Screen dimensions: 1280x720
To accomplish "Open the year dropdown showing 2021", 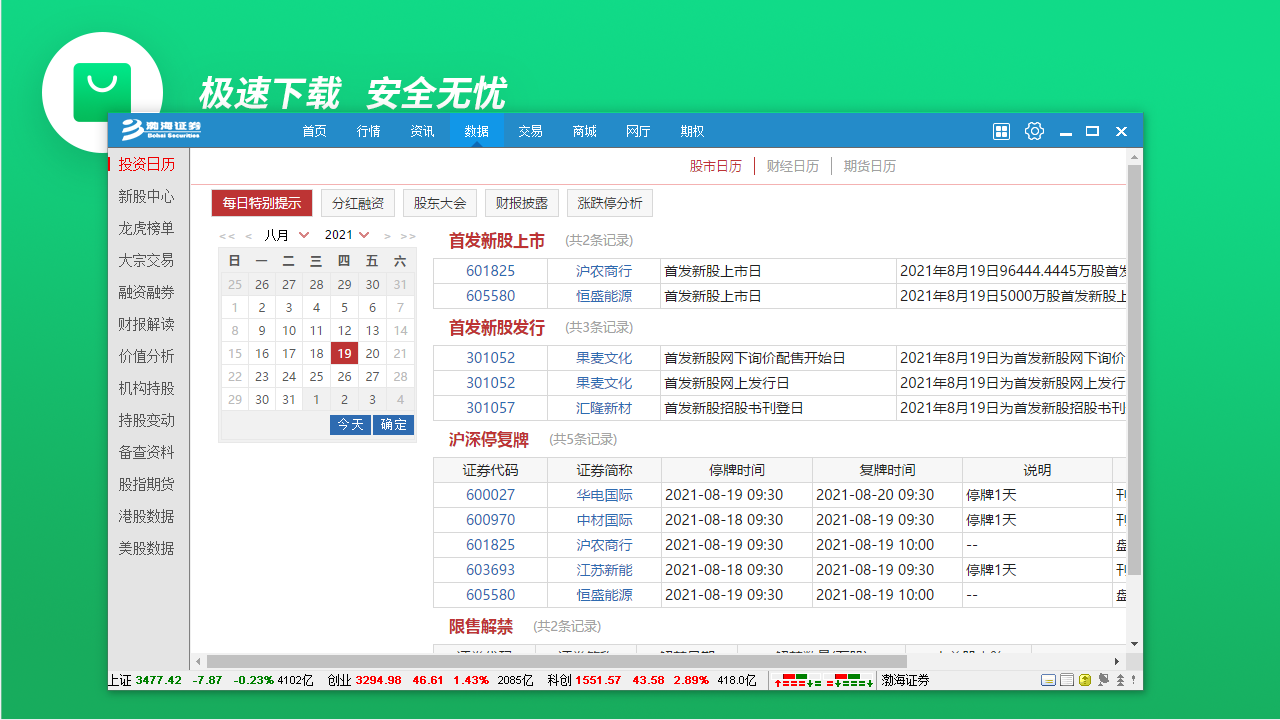I will [347, 234].
